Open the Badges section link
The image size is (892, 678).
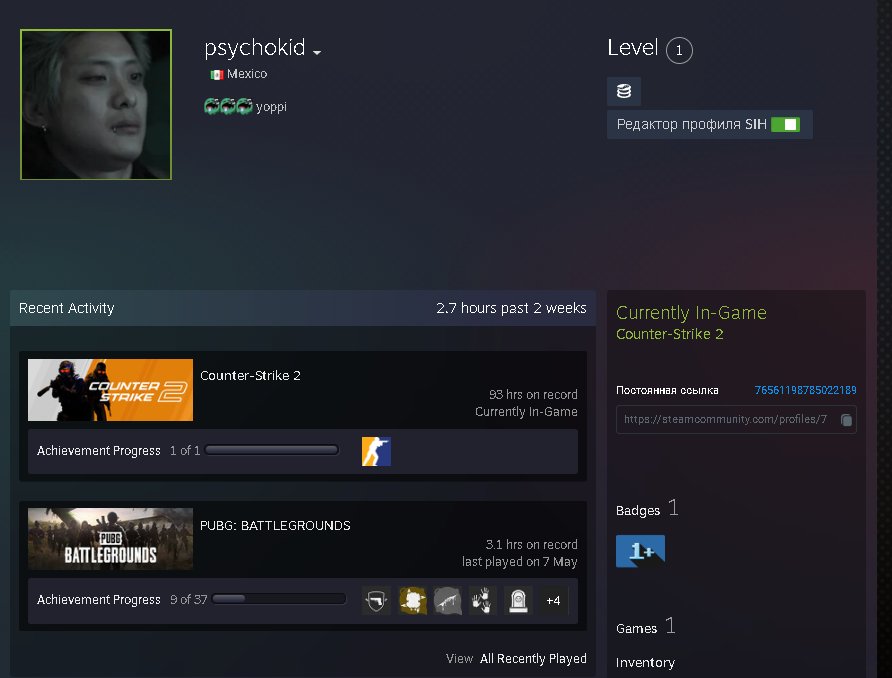(x=638, y=511)
